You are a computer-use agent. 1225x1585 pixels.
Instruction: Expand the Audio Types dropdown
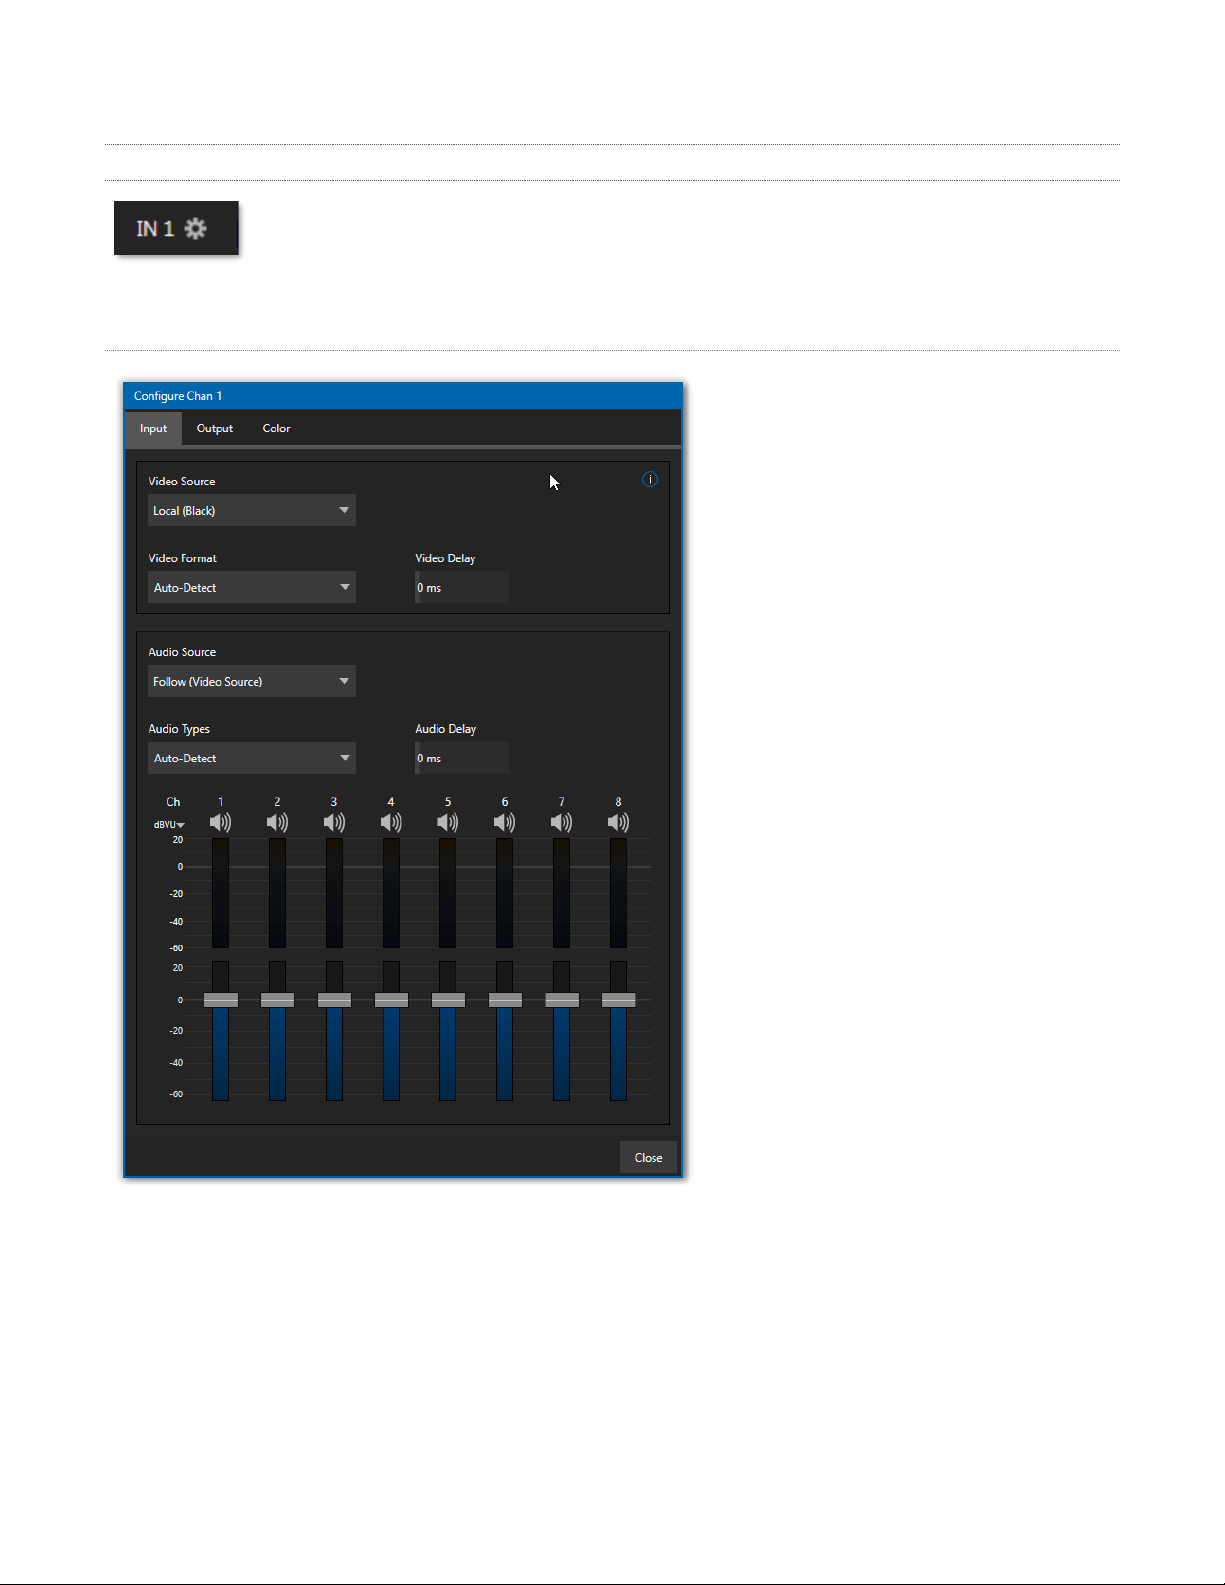(x=251, y=759)
